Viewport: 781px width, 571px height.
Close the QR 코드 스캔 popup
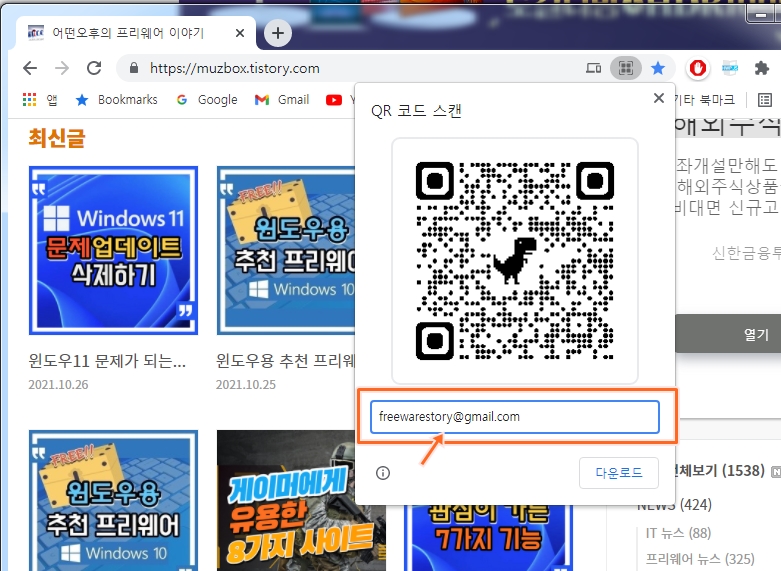[x=658, y=98]
